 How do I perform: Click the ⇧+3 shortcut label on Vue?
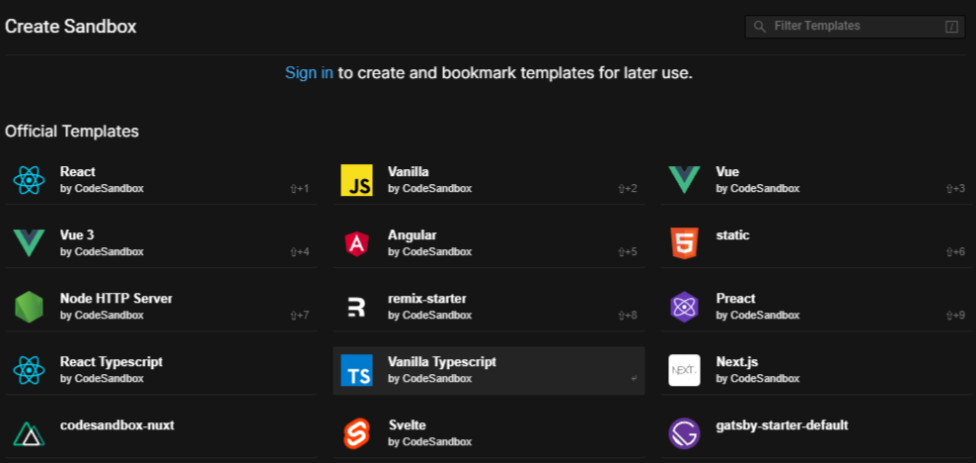point(955,189)
